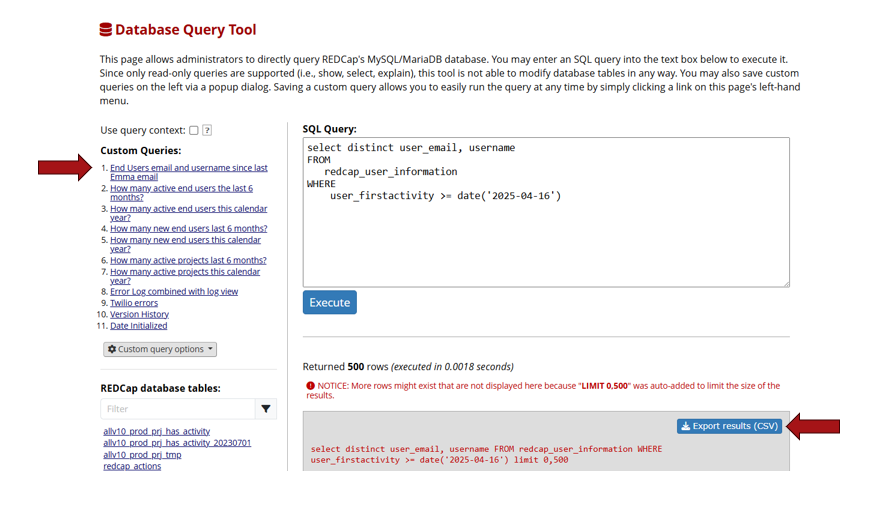
Task: Click the Execute button
Action: [x=330, y=302]
